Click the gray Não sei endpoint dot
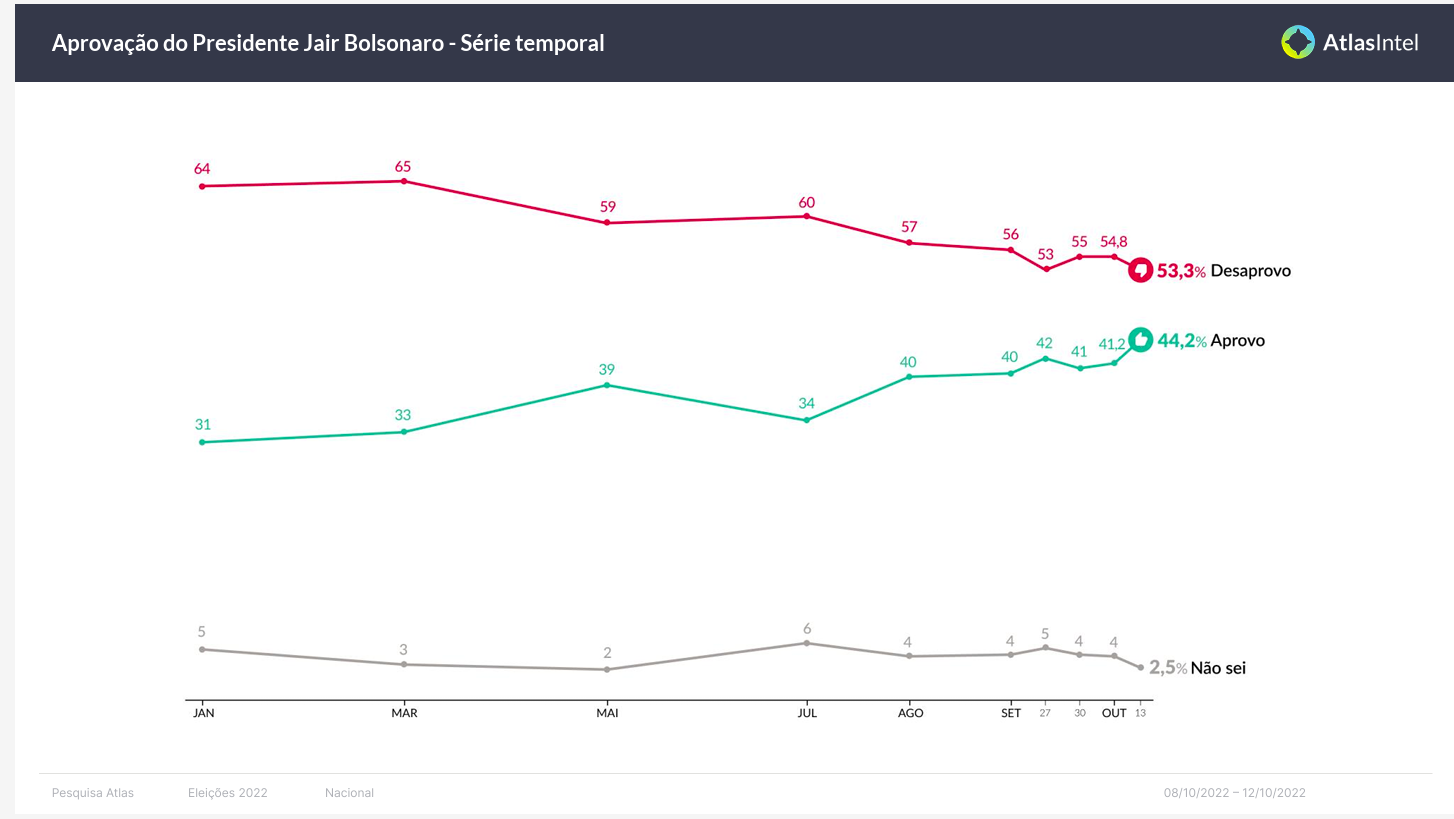 pyautogui.click(x=1140, y=667)
